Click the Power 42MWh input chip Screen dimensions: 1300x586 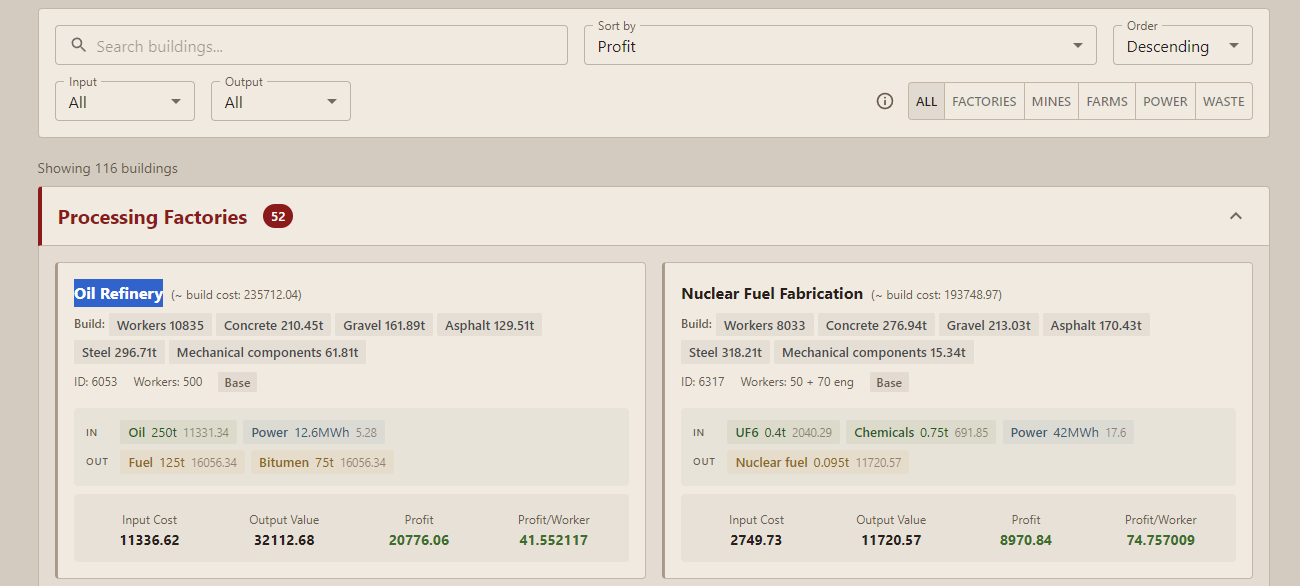[1069, 433]
